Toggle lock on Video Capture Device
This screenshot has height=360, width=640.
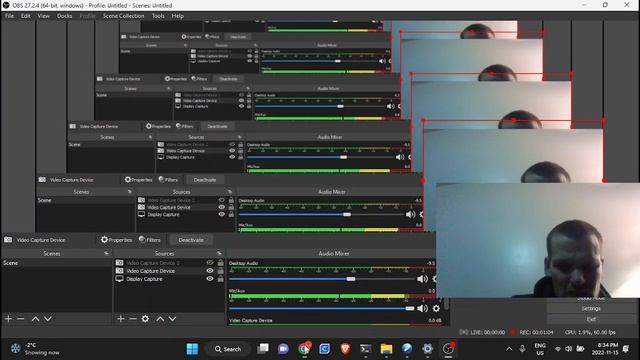pyautogui.click(x=220, y=271)
